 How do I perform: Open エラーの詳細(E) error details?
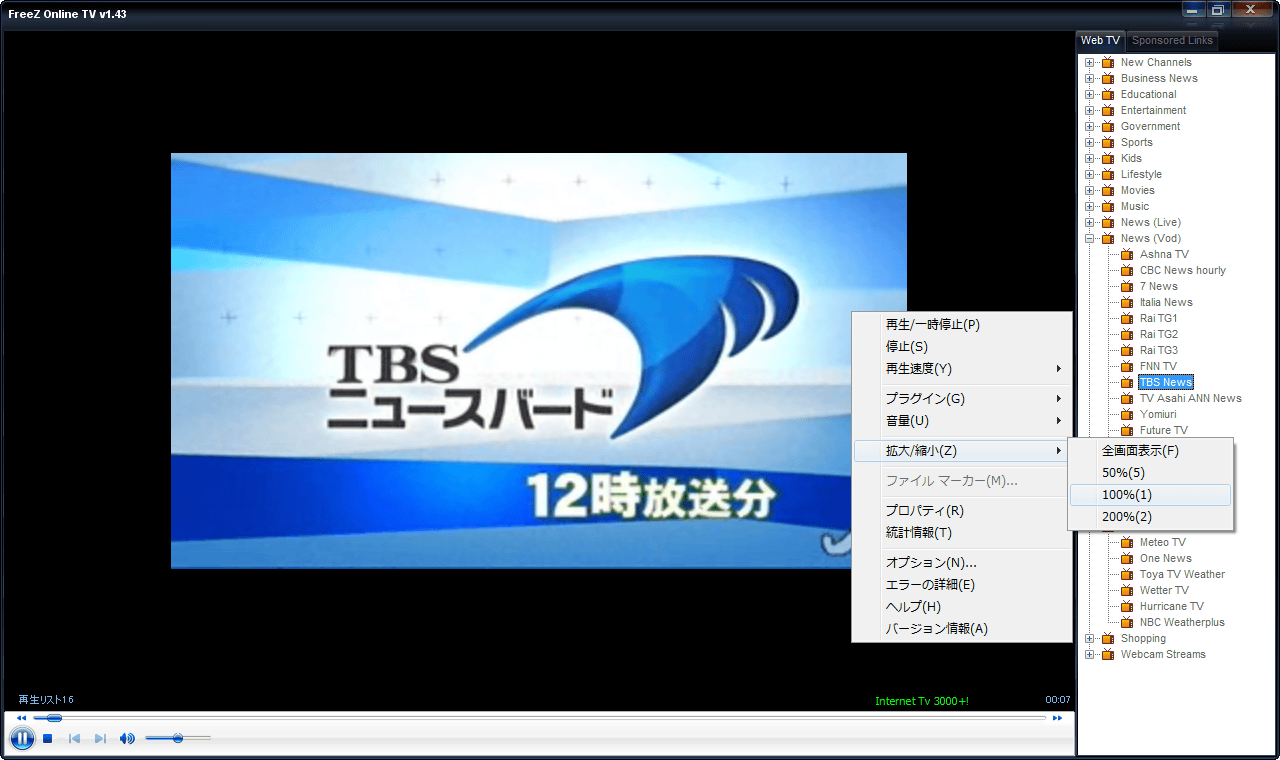961,584
